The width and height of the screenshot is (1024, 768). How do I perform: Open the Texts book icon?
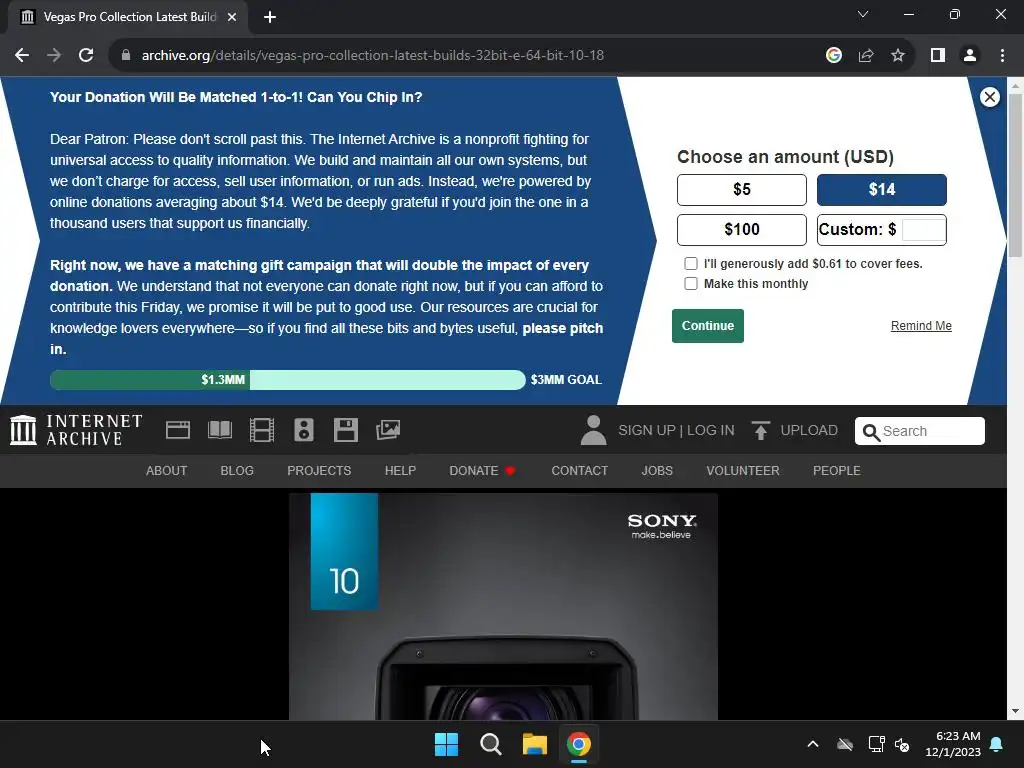pos(219,430)
